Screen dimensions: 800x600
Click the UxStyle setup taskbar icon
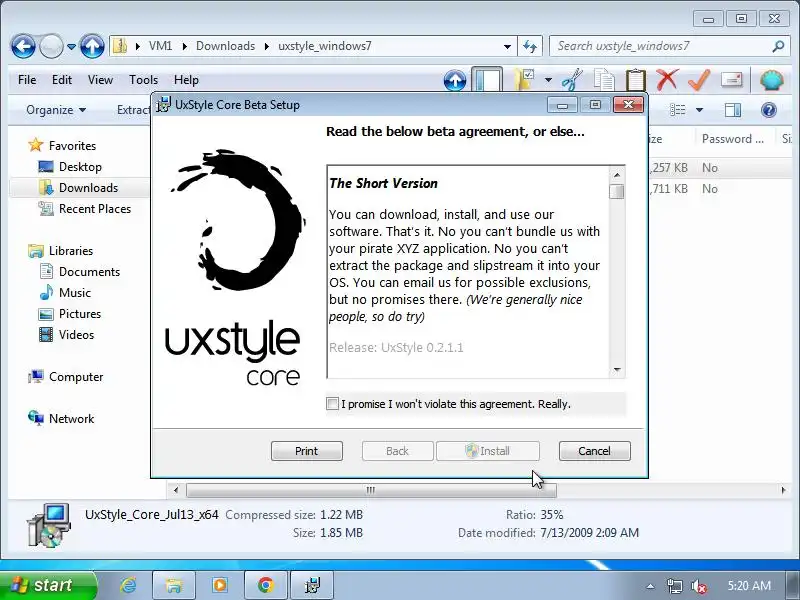pos(312,585)
